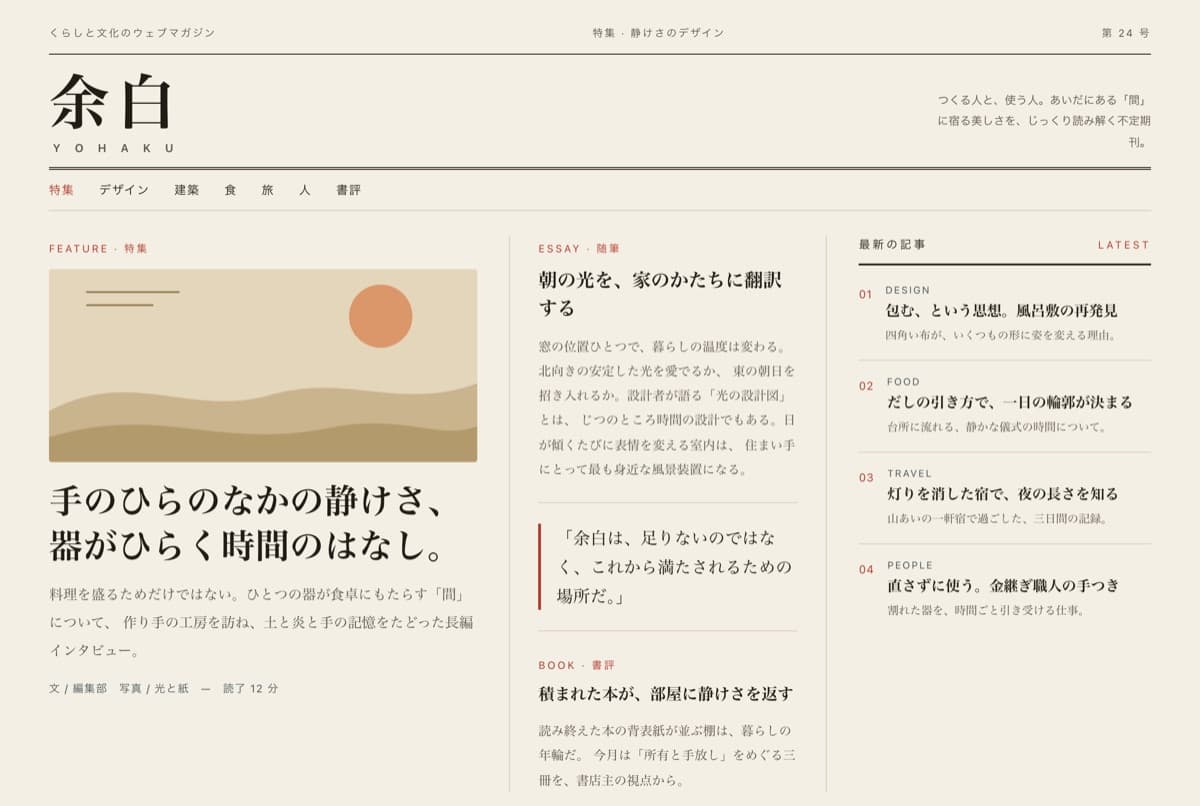The image size is (1200, 806).
Task: Click the 余白 YOHAKU magazine logo
Action: click(112, 112)
